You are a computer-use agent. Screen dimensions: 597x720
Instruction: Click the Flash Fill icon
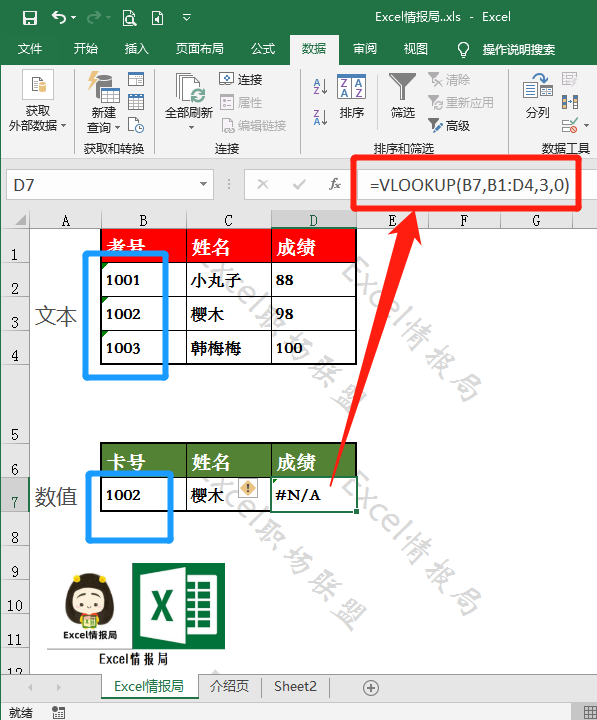[569, 79]
